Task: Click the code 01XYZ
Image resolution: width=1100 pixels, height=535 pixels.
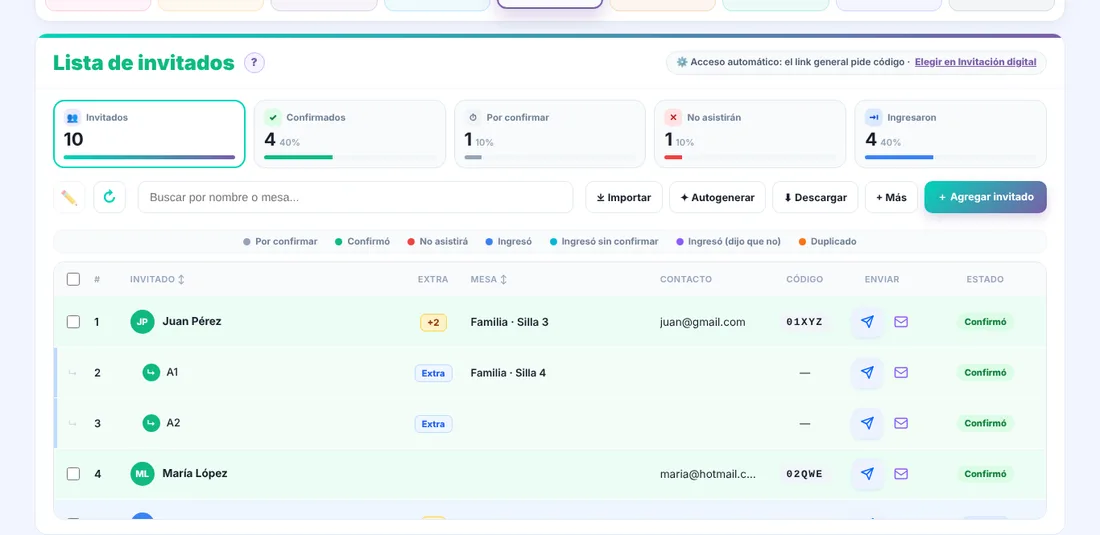Action: 804,322
